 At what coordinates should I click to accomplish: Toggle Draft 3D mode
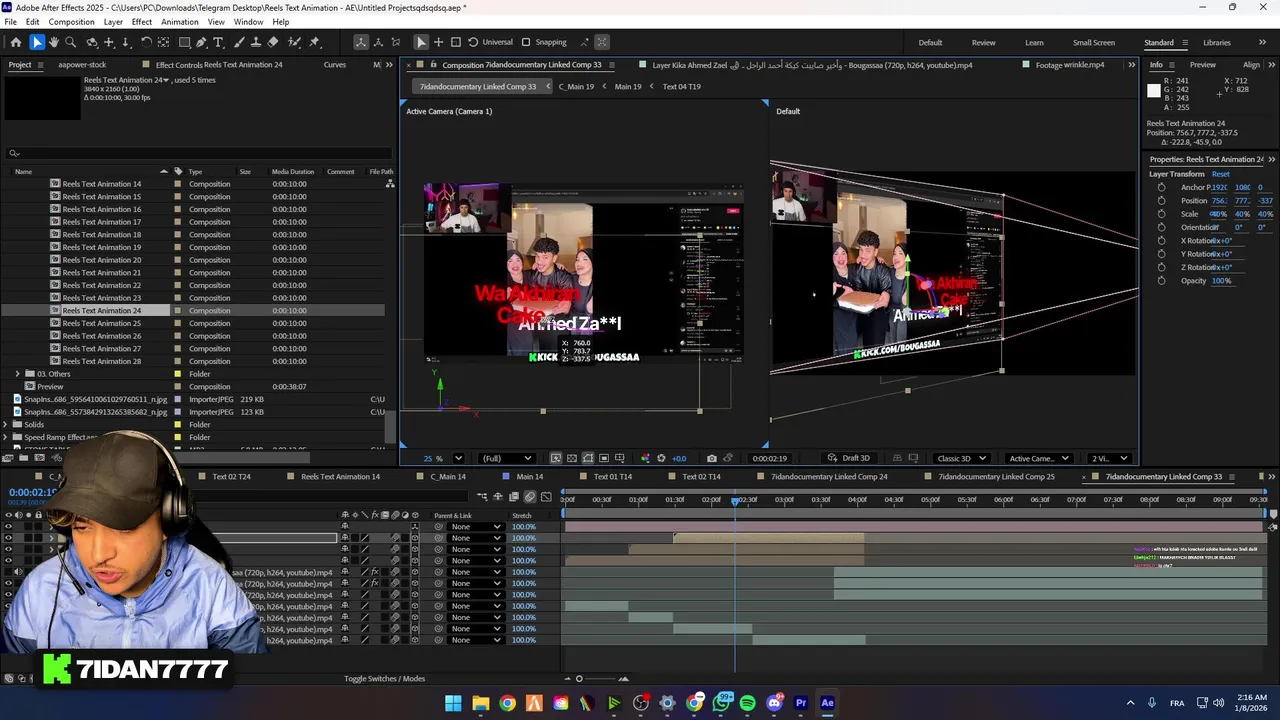pyautogui.click(x=849, y=458)
